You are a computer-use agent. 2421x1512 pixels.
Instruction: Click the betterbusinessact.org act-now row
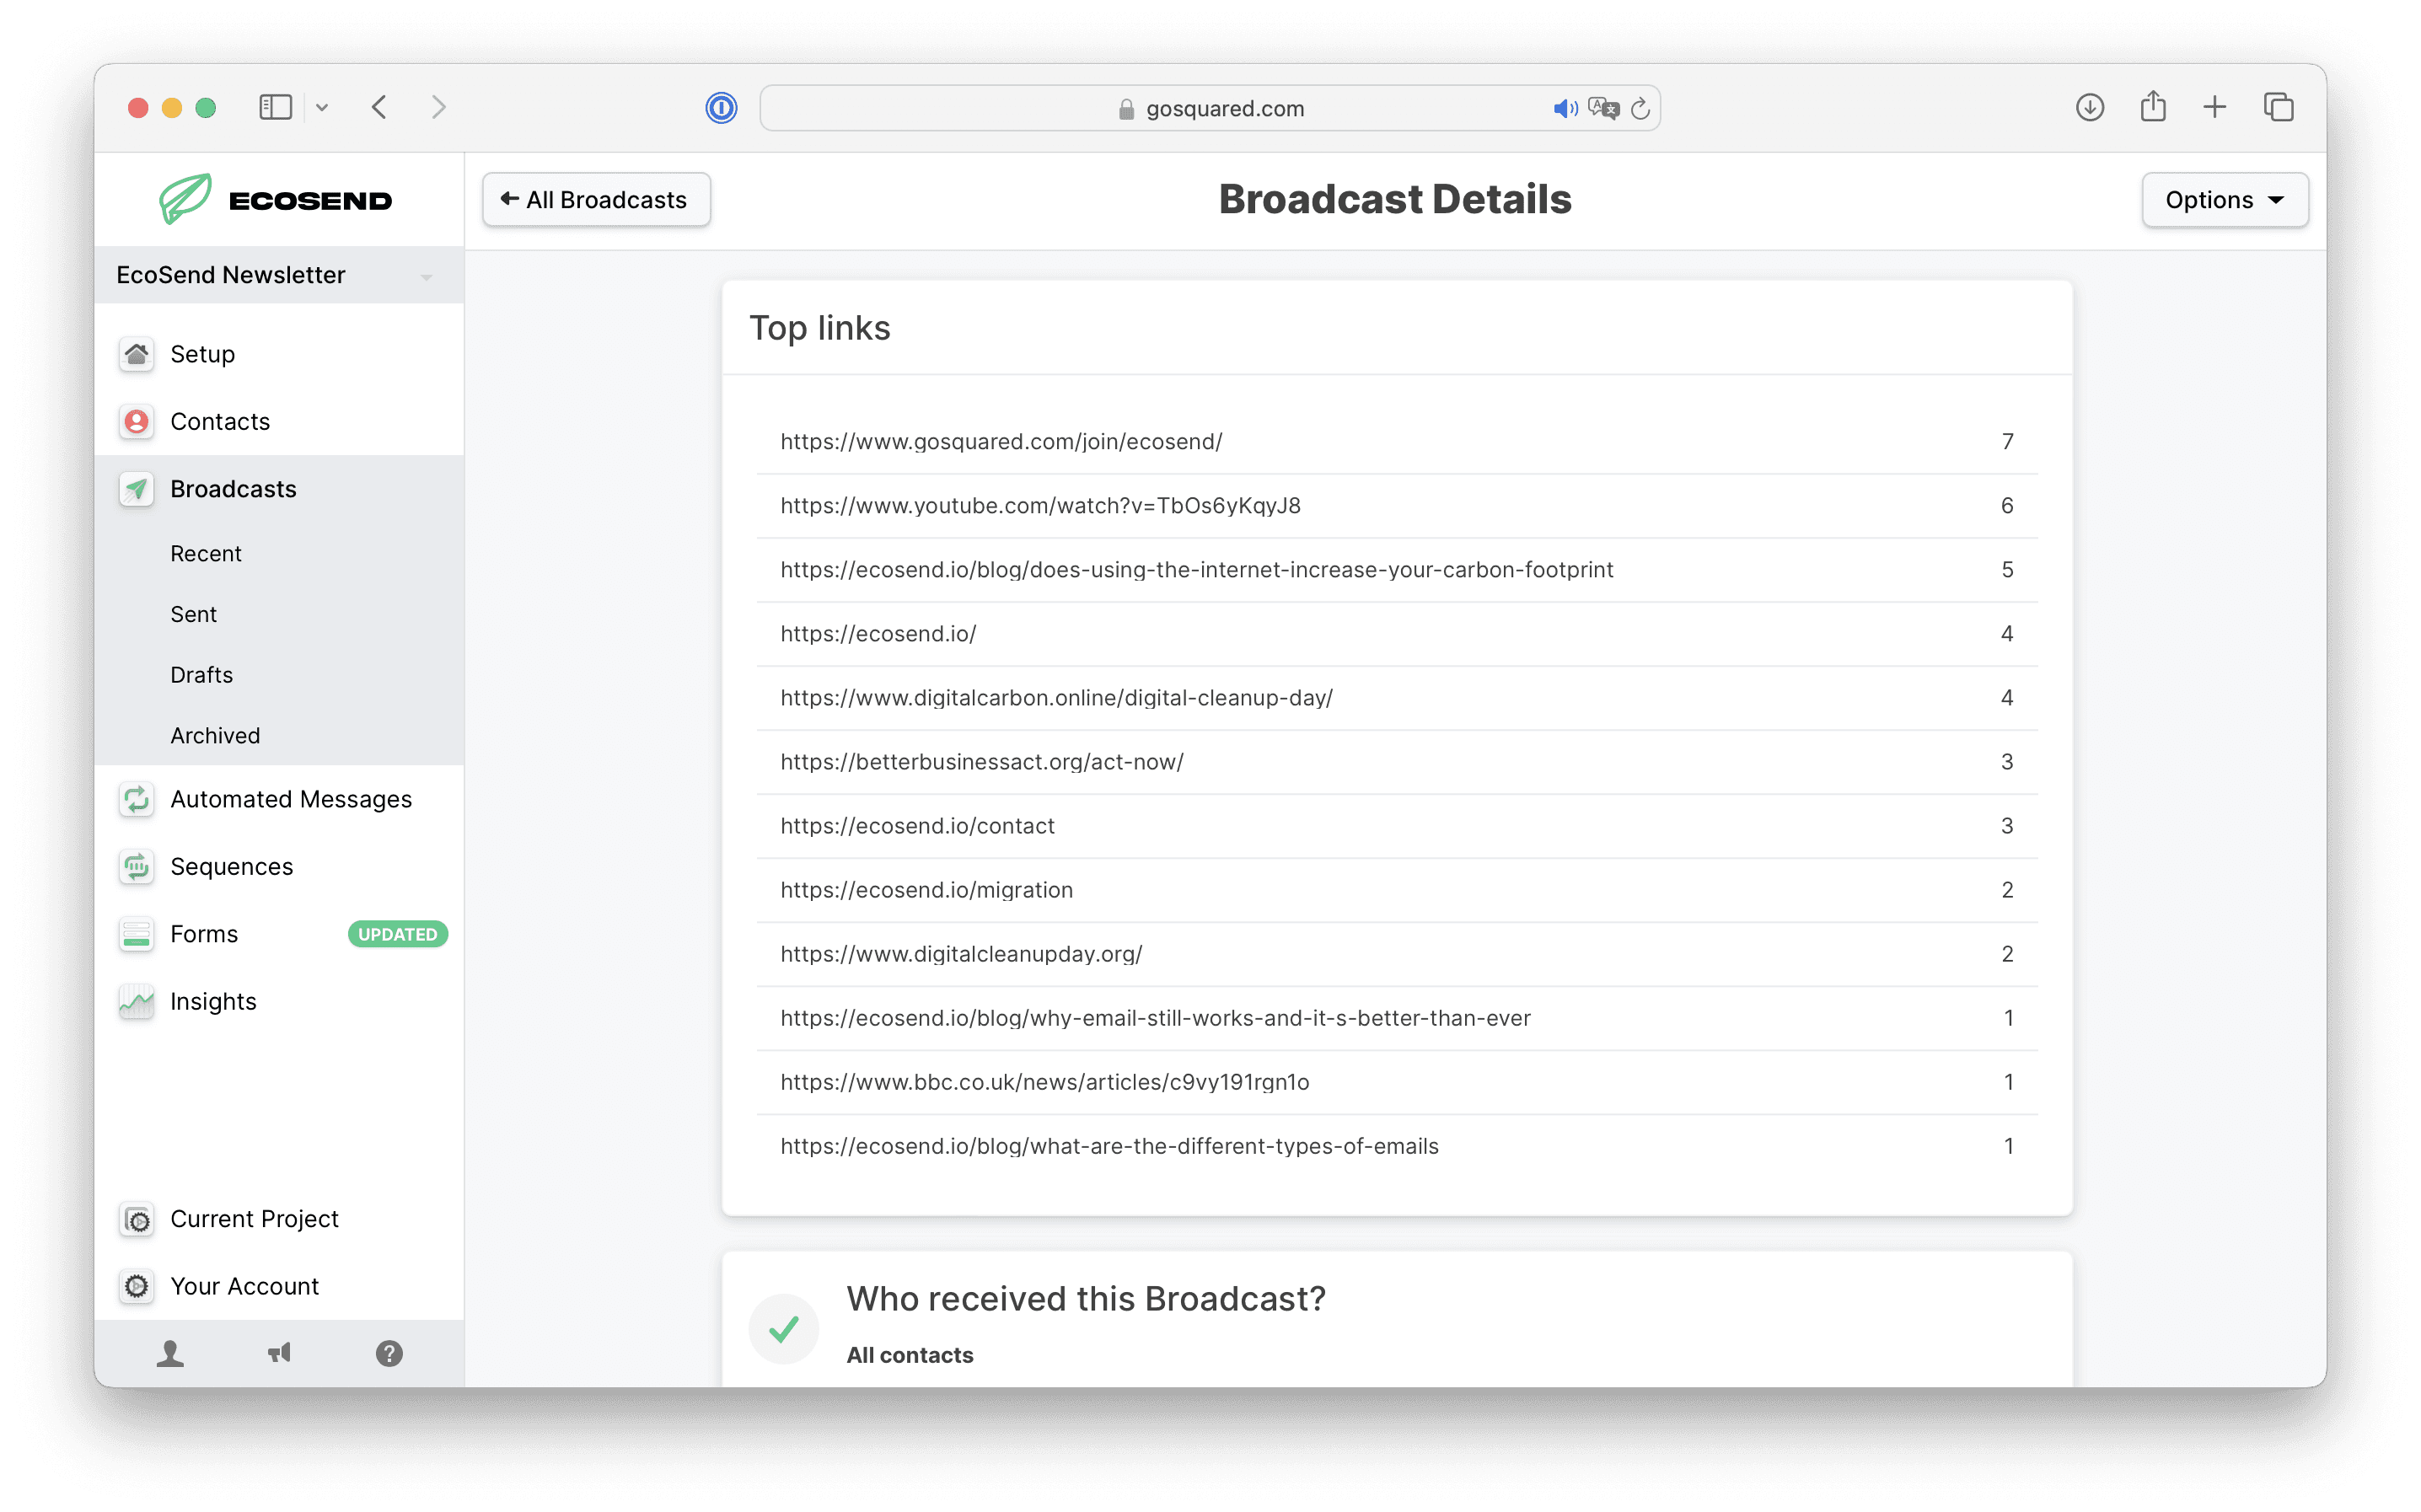coord(1396,761)
